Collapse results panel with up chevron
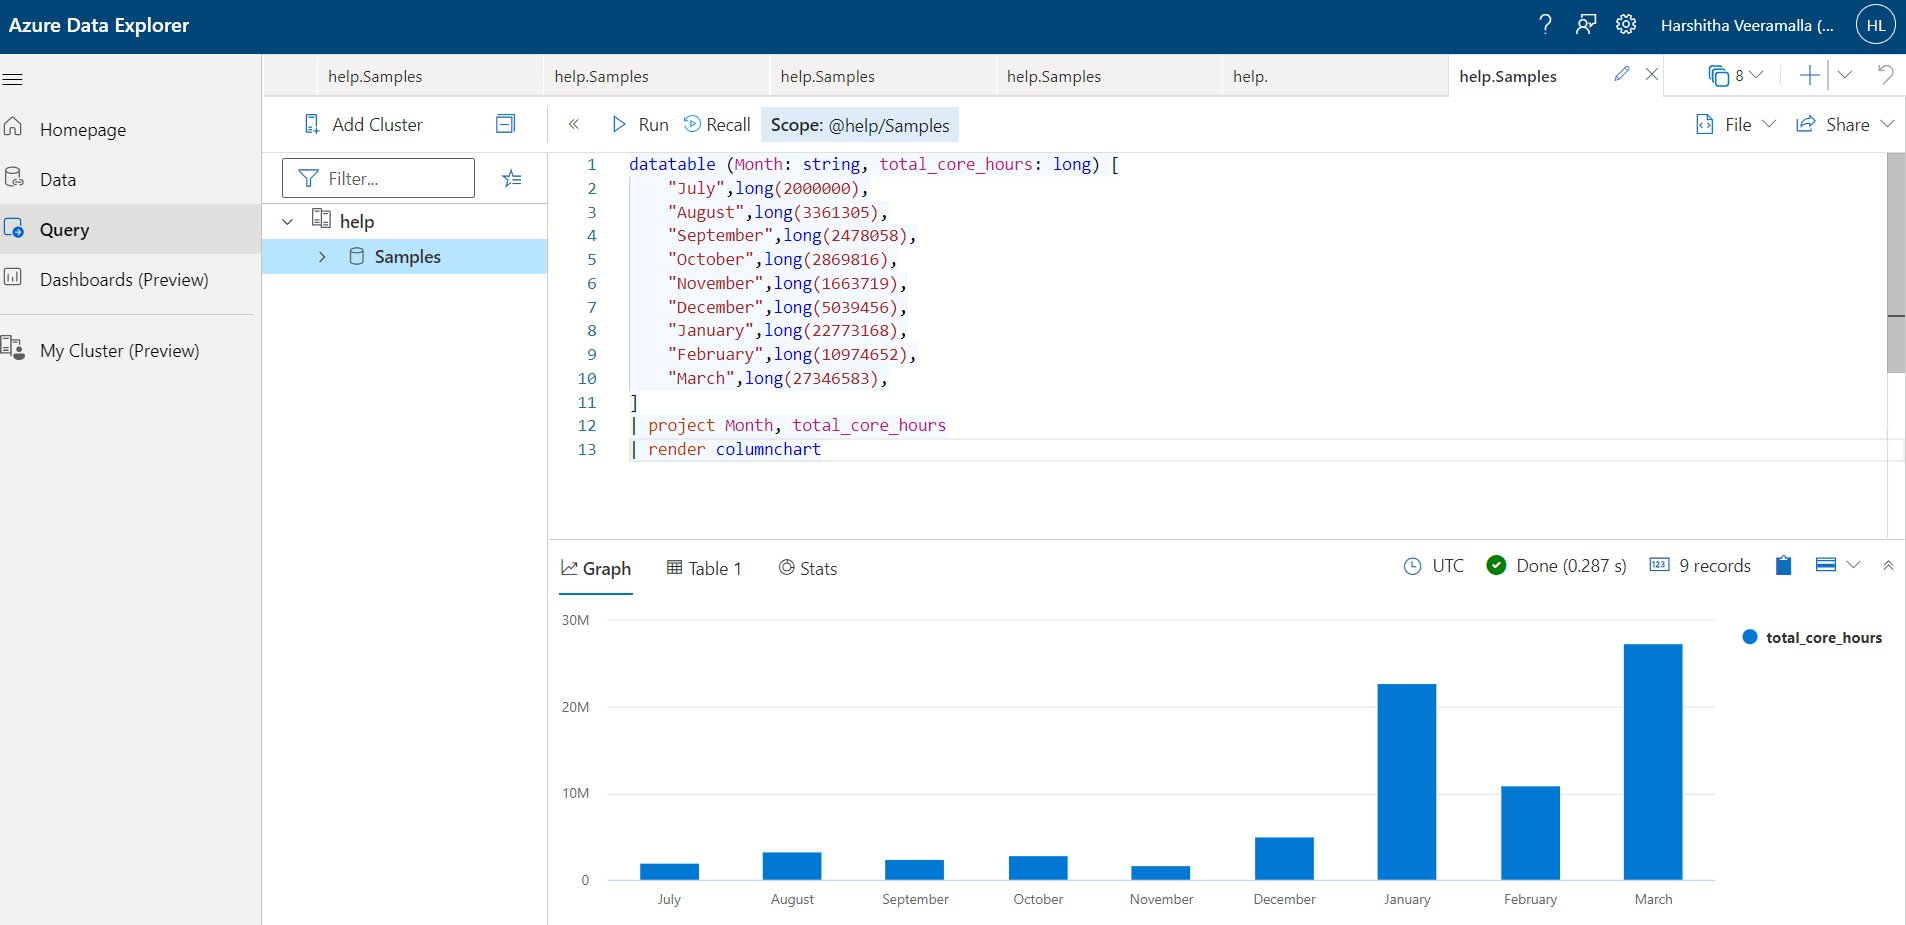This screenshot has height=925, width=1906. pos(1888,565)
